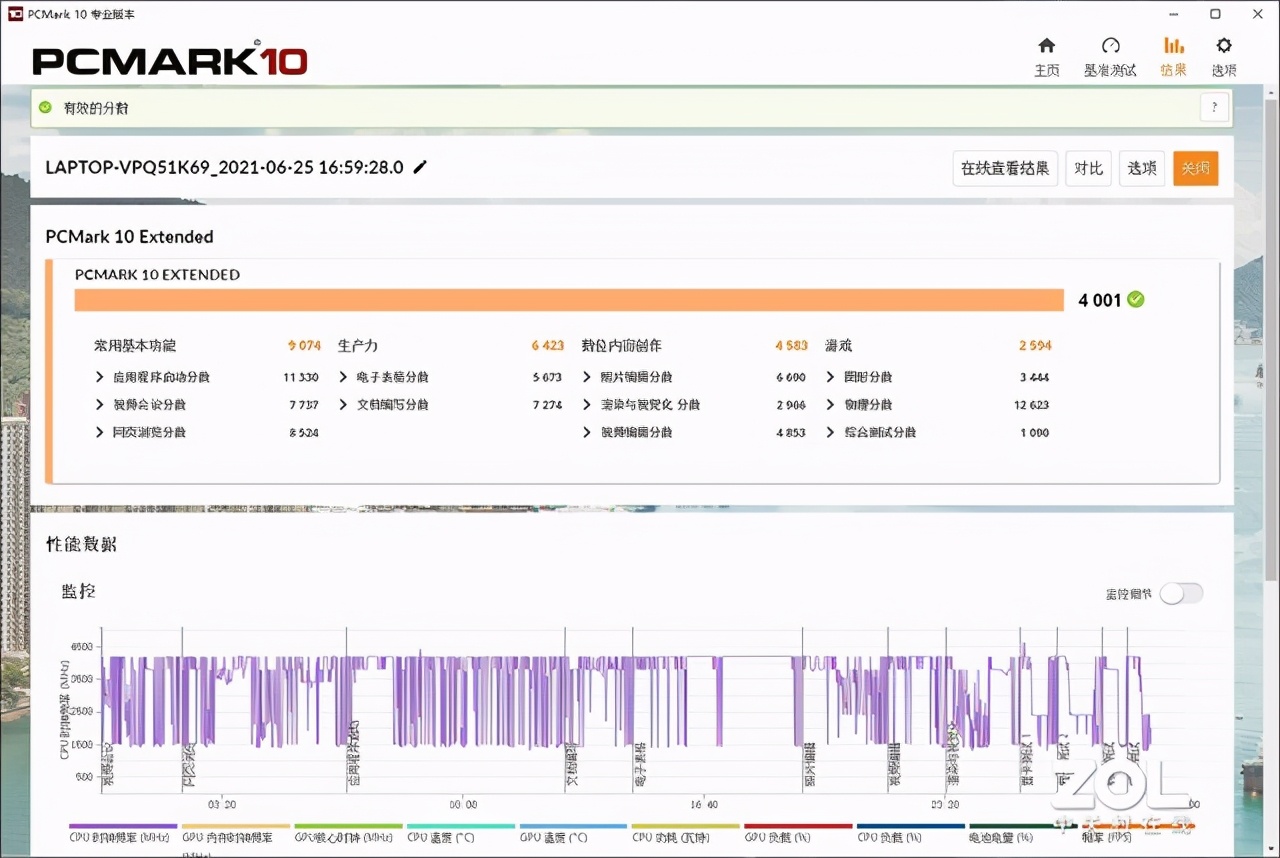Toggle the CPU clock frequency legend entry
The width and height of the screenshot is (1280, 858).
(x=121, y=837)
